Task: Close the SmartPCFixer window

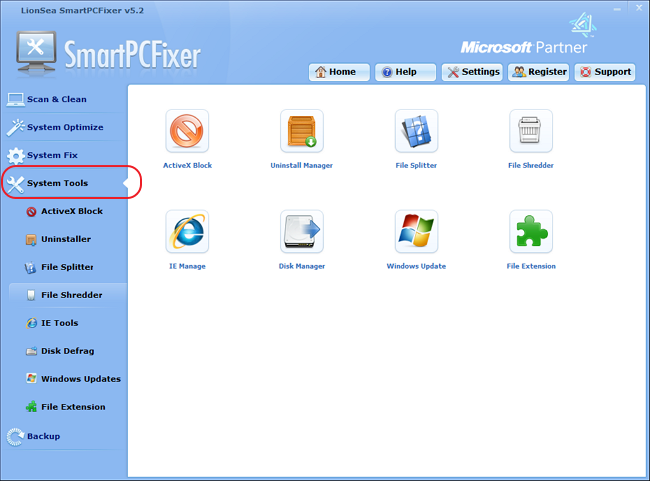Action: point(639,8)
